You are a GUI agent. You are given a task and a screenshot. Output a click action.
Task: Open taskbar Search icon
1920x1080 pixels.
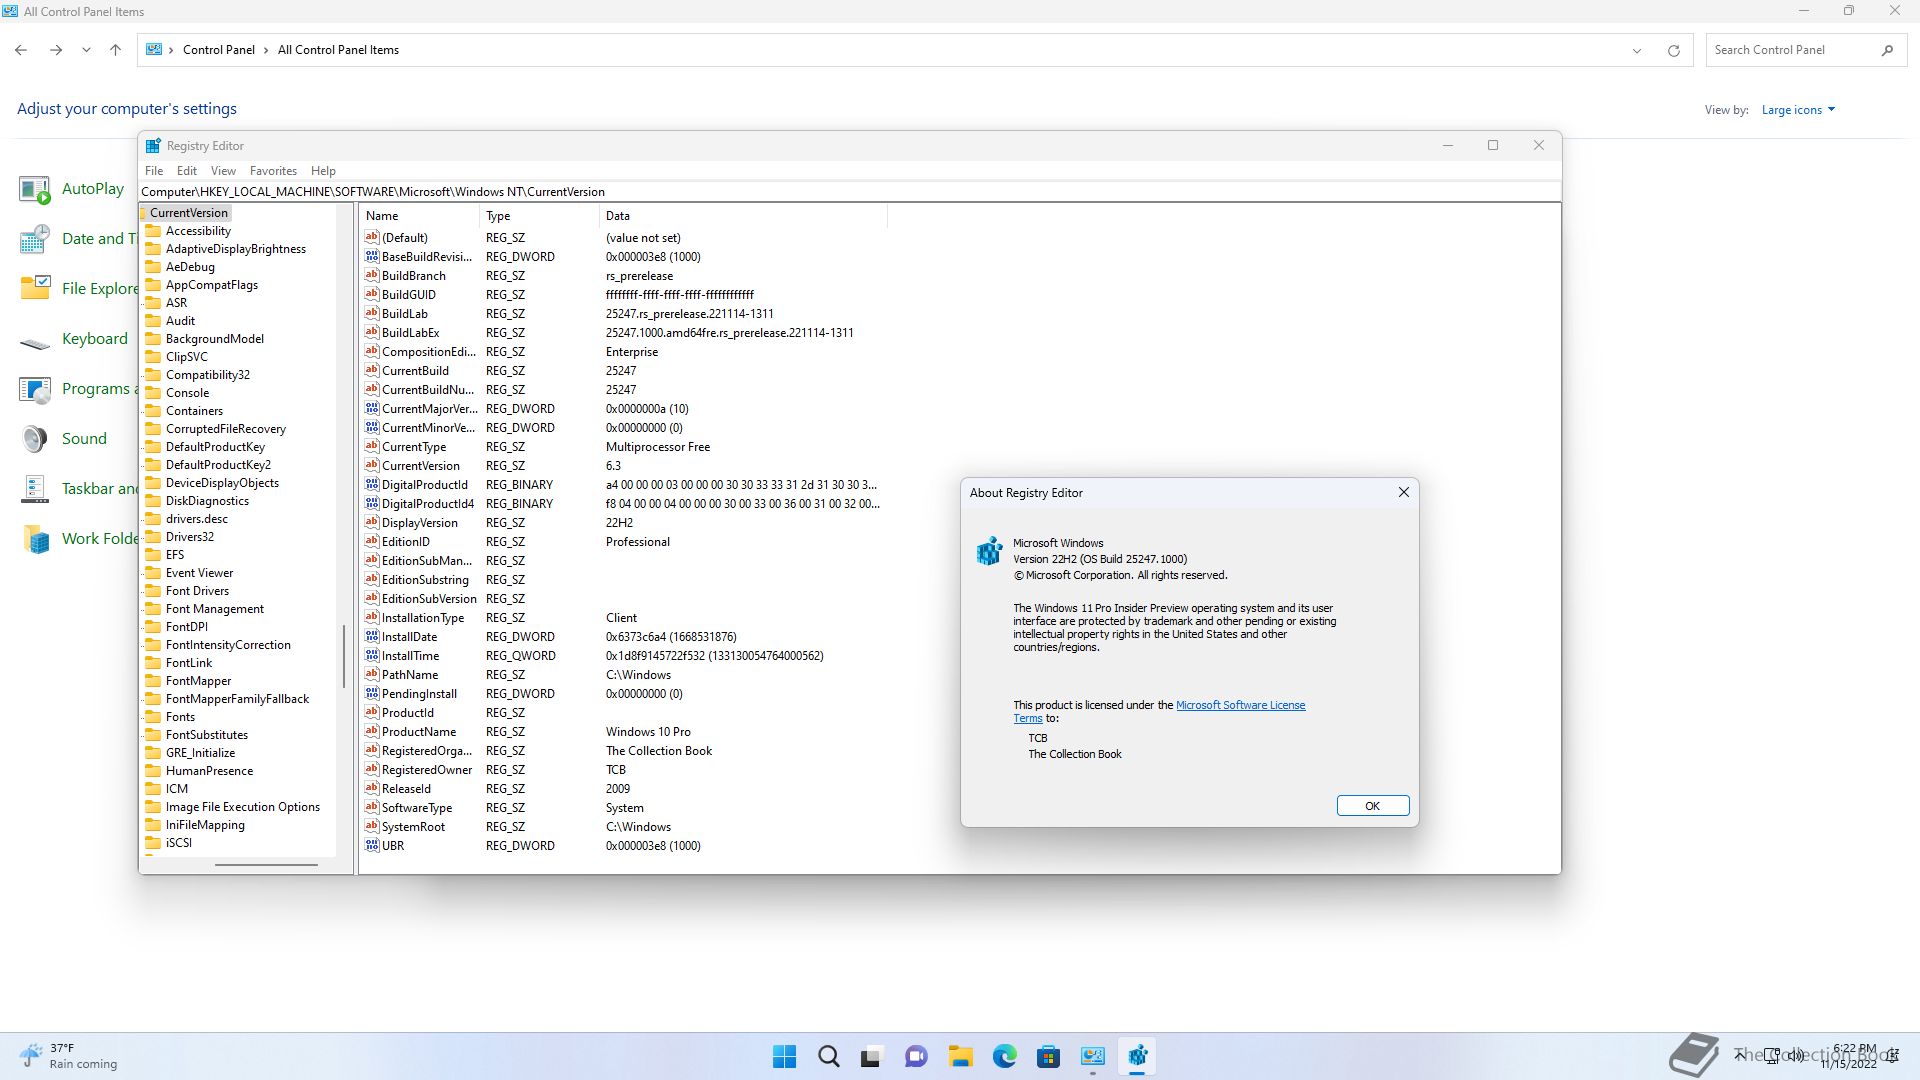click(829, 1056)
